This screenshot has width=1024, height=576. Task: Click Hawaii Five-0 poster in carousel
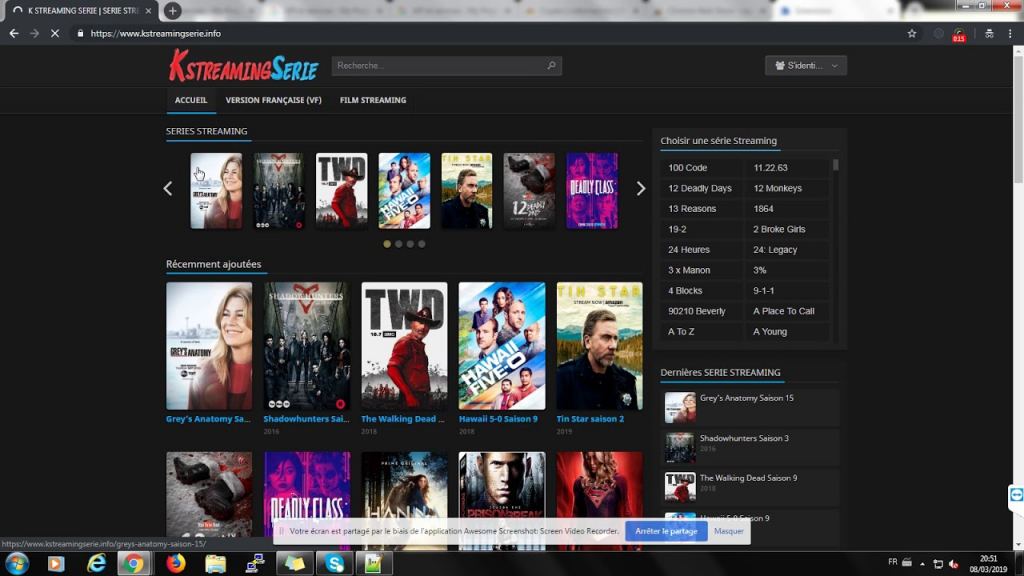tap(404, 191)
